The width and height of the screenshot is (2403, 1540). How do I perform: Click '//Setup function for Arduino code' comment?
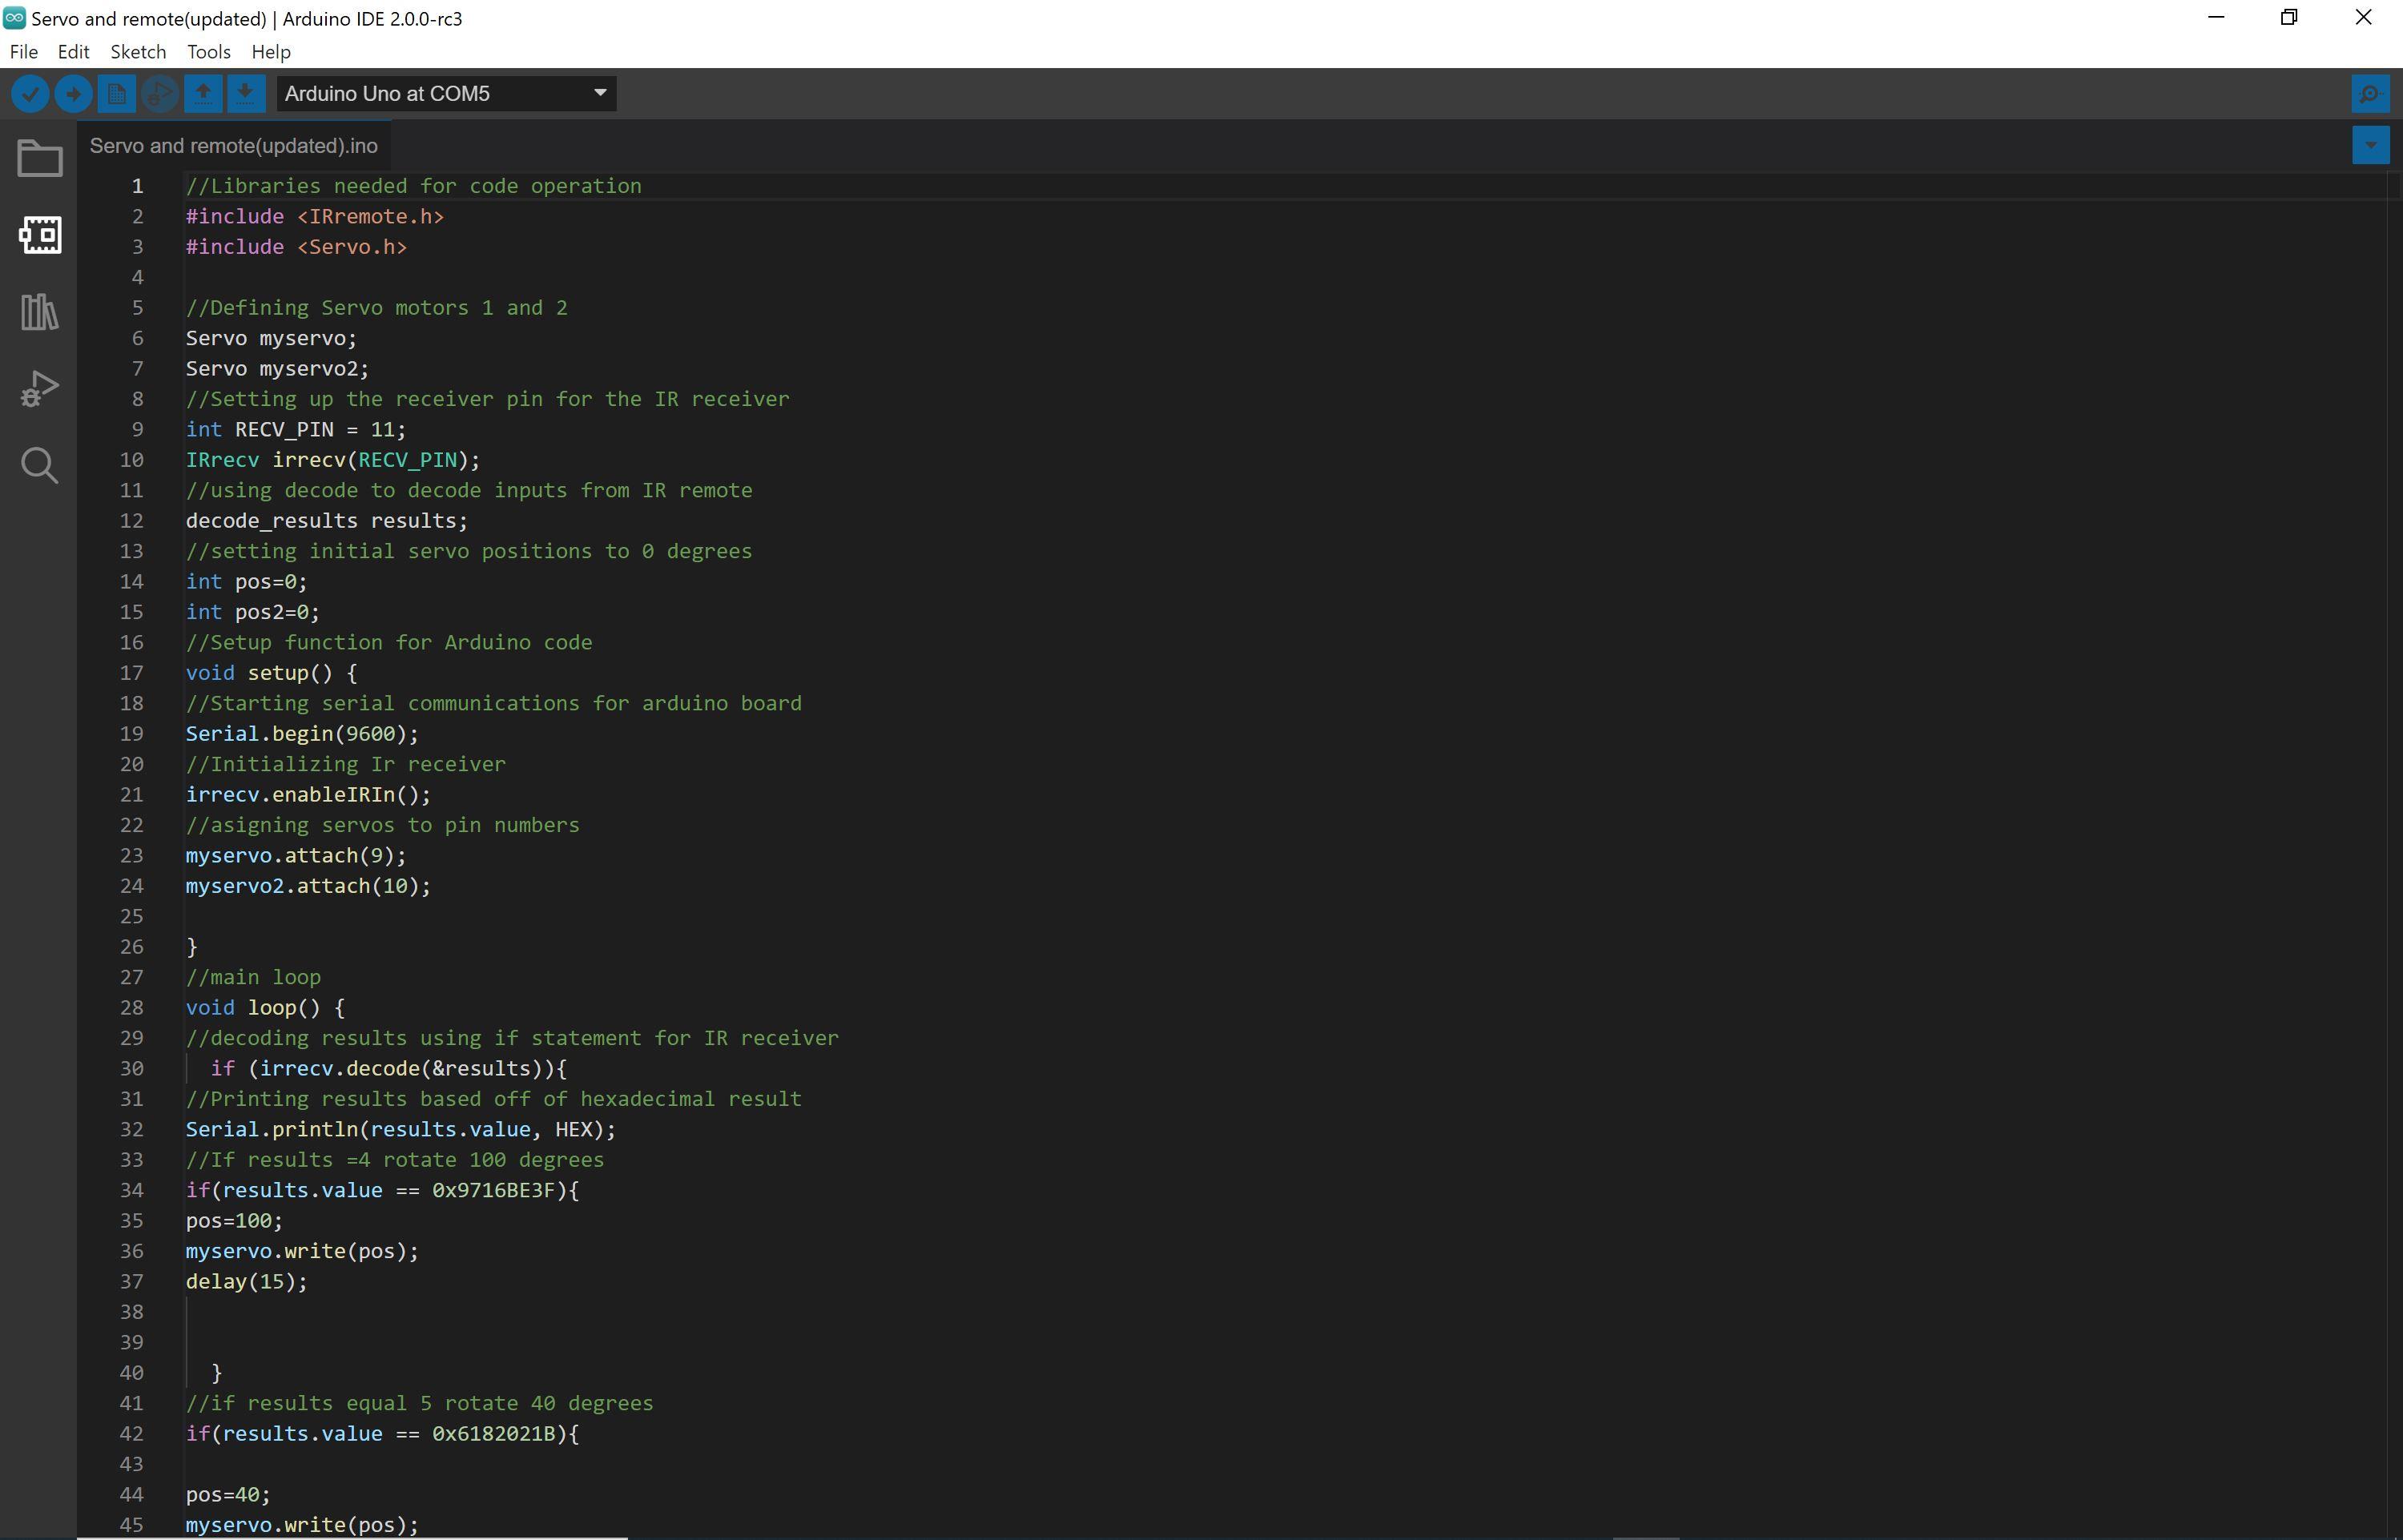[x=389, y=643]
